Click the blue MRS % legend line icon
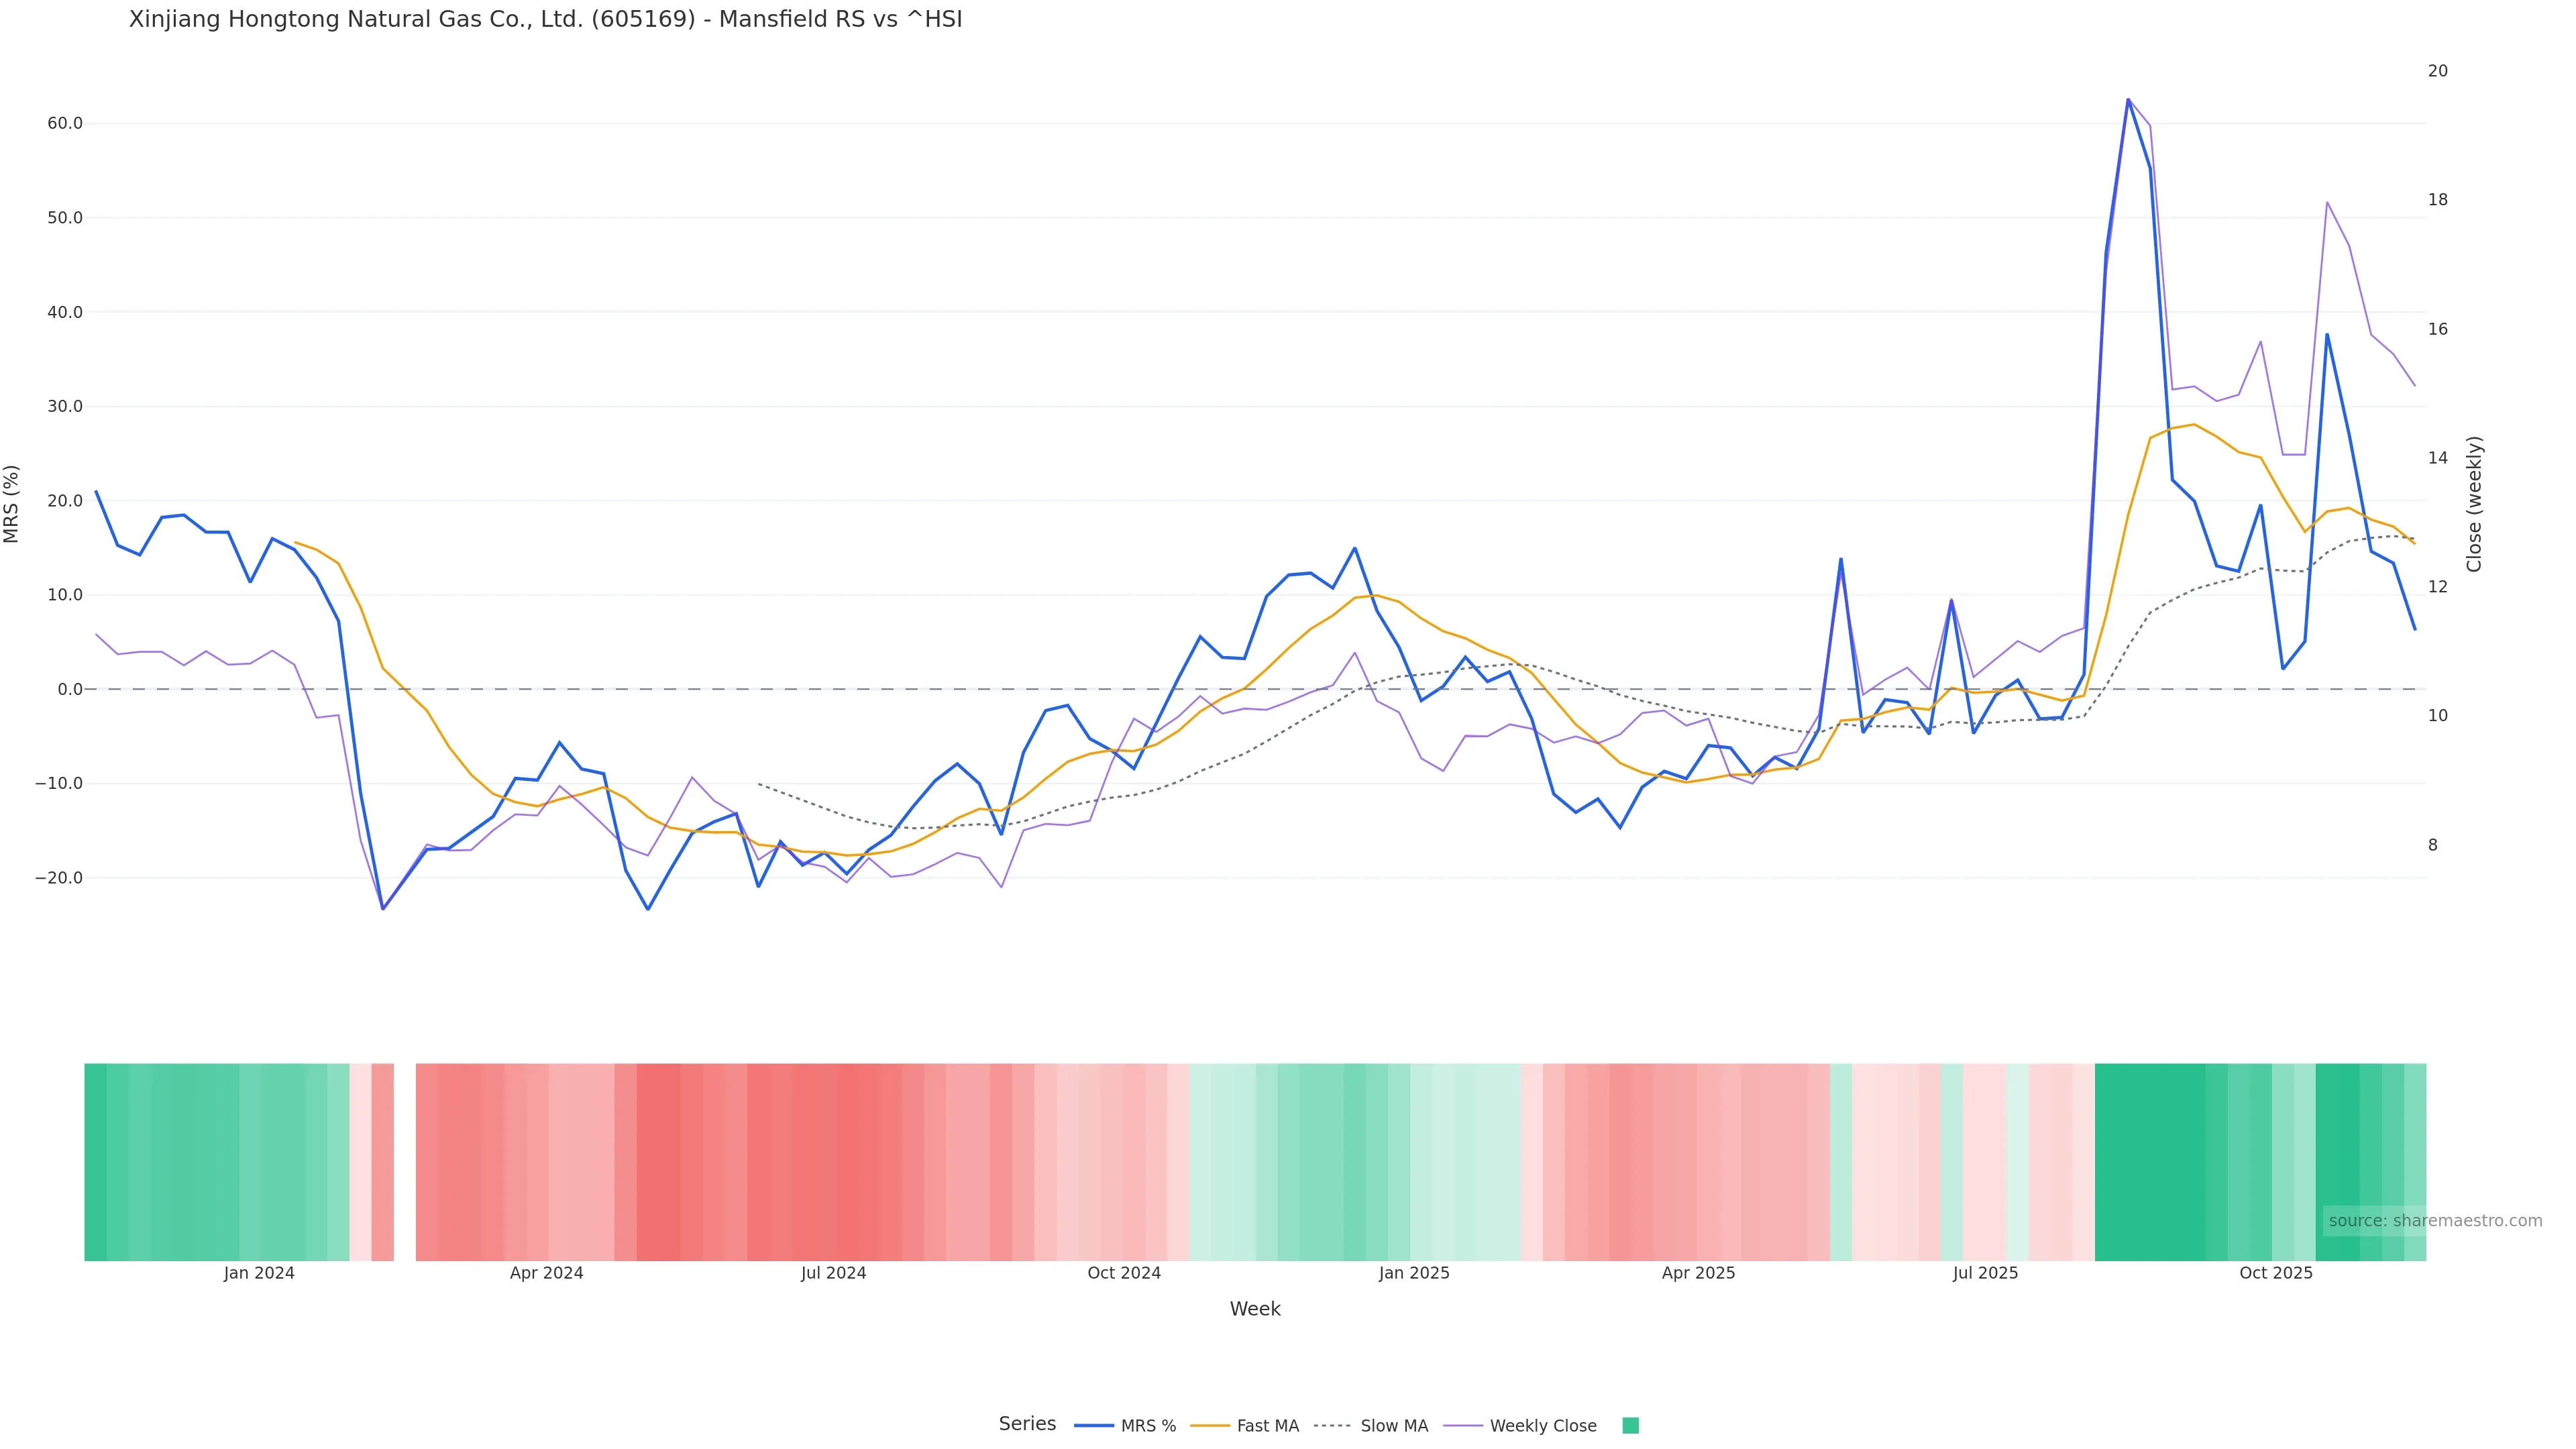The image size is (2576, 1449). (x=1094, y=1426)
